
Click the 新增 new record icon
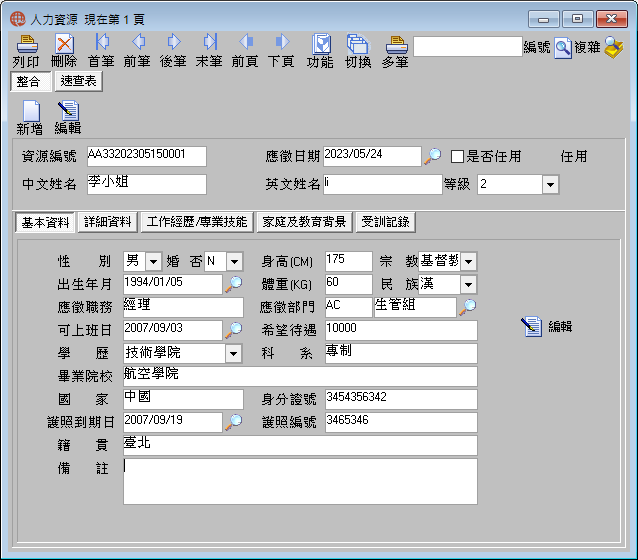coord(31,111)
